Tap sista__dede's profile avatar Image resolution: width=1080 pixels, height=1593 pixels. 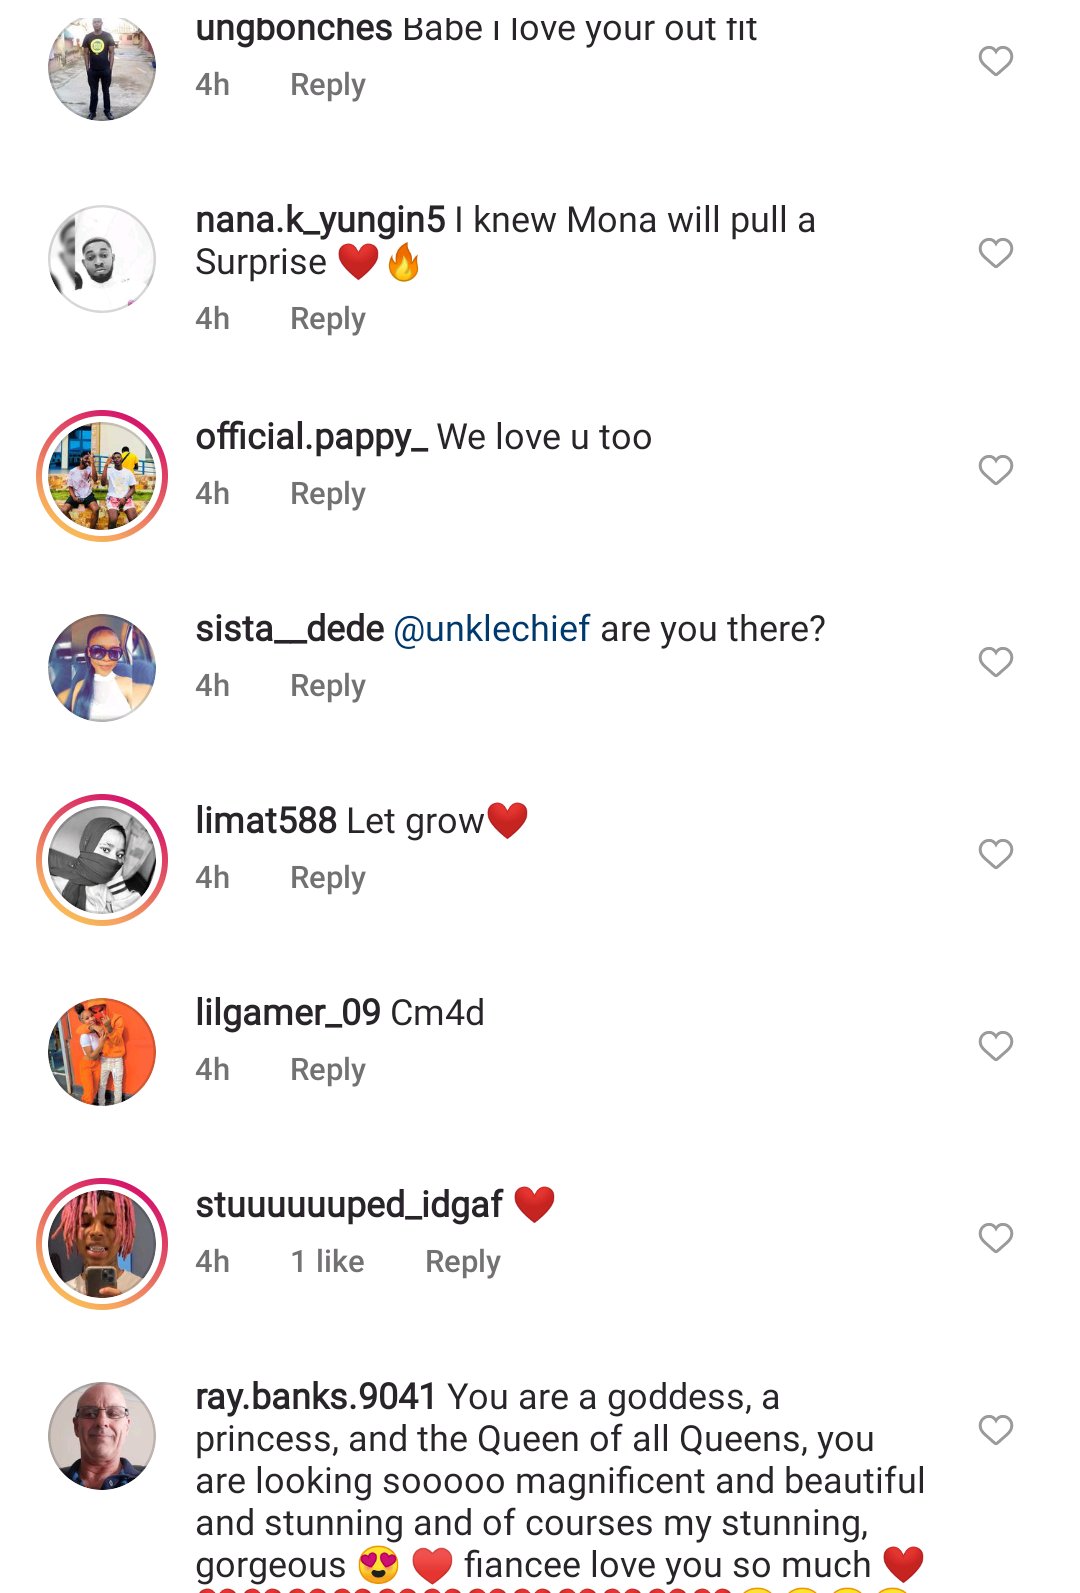(x=102, y=668)
